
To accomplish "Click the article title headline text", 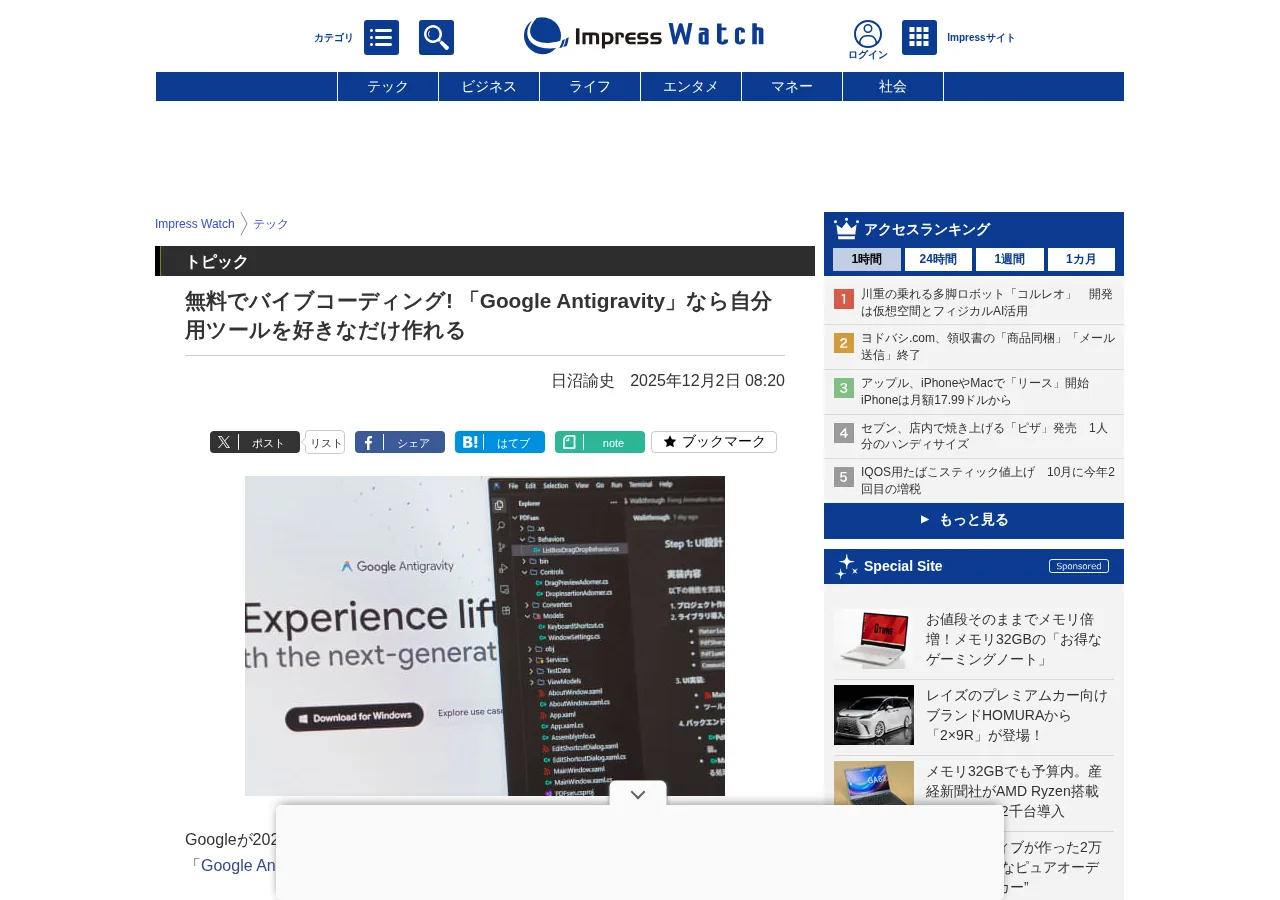I will click(478, 315).
